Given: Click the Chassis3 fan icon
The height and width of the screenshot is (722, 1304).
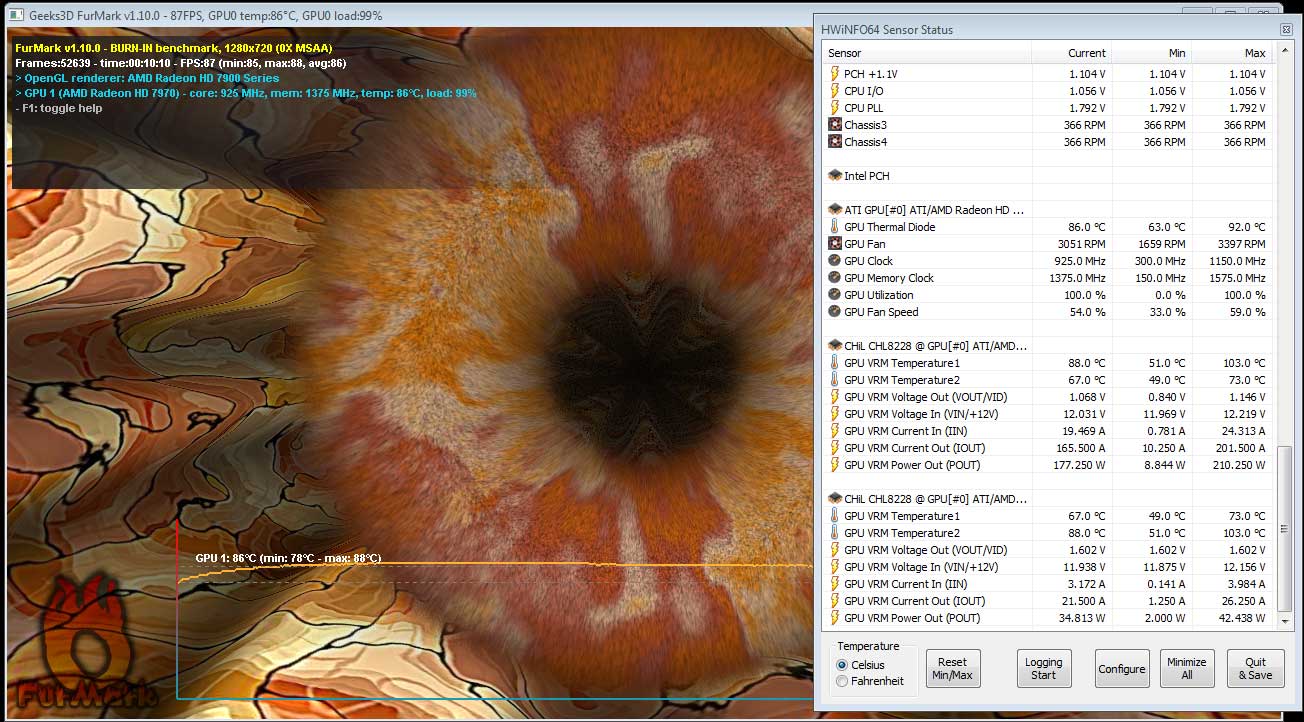Looking at the screenshot, I should pyautogui.click(x=835, y=125).
